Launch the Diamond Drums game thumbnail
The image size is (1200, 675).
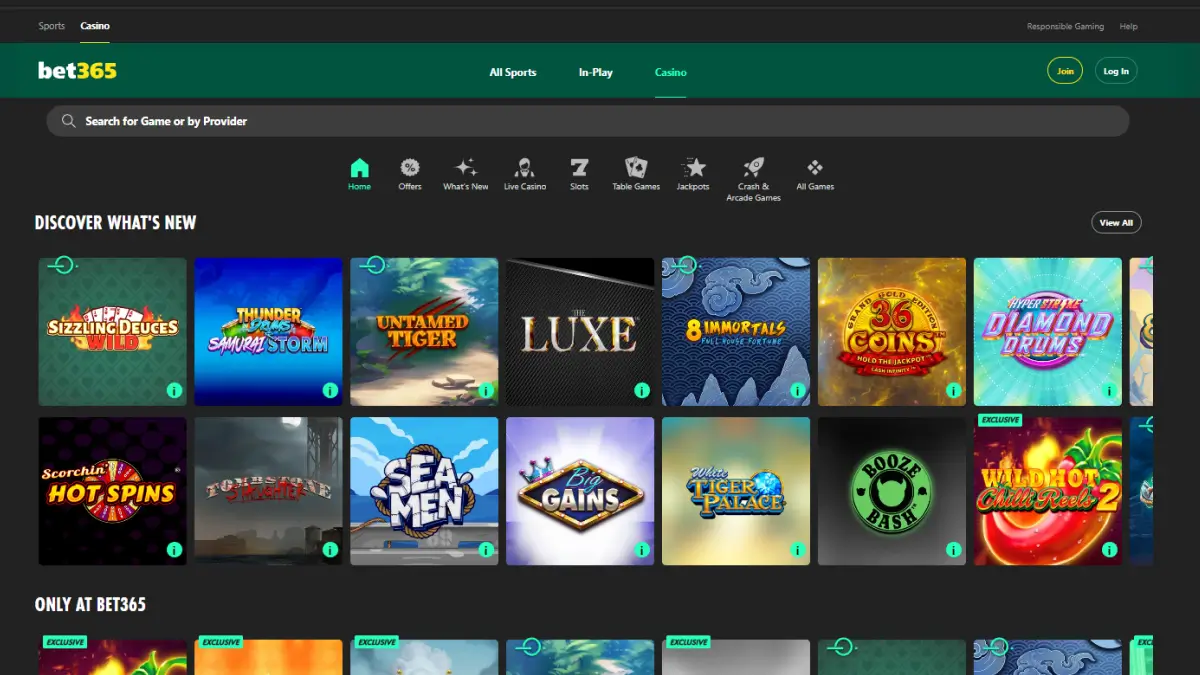[x=1048, y=331]
